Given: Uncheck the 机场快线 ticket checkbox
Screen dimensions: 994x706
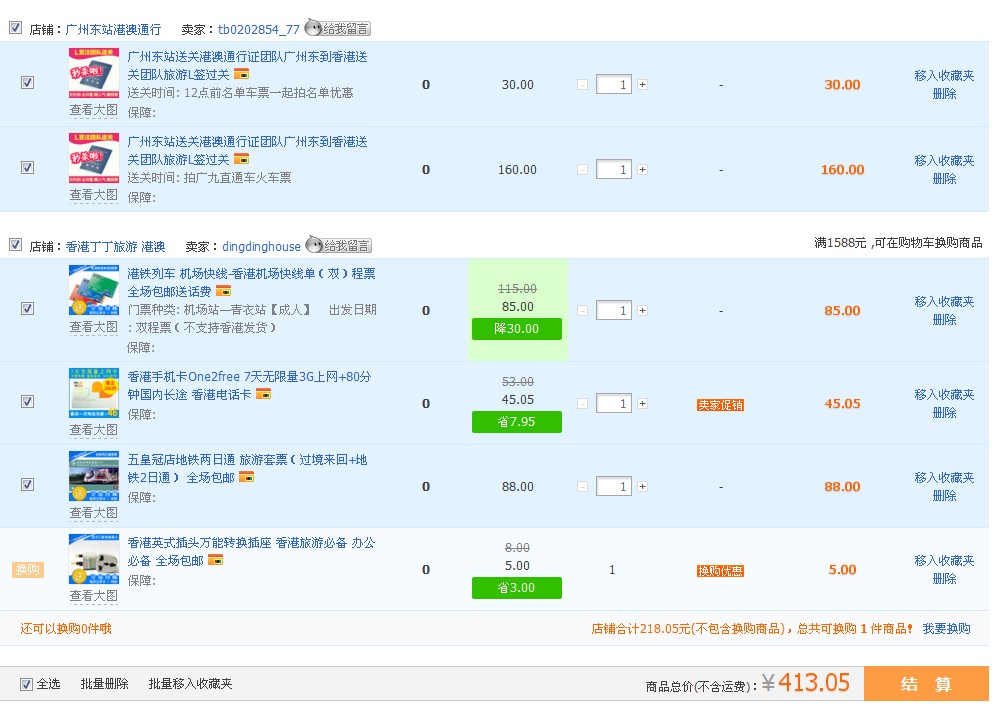Looking at the screenshot, I should (x=27, y=309).
